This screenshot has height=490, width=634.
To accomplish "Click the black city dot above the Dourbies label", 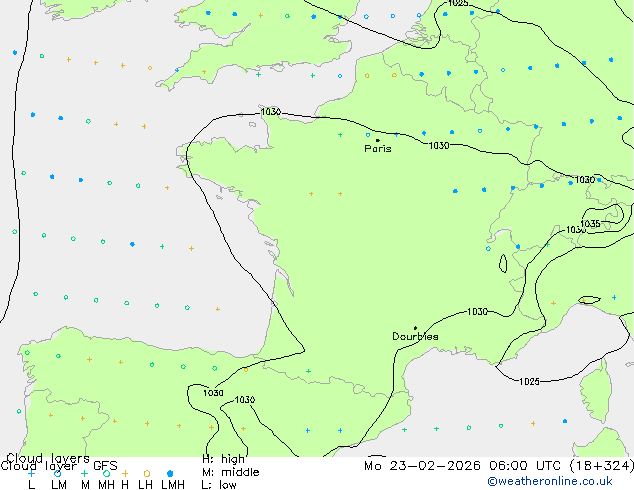I will [415, 328].
